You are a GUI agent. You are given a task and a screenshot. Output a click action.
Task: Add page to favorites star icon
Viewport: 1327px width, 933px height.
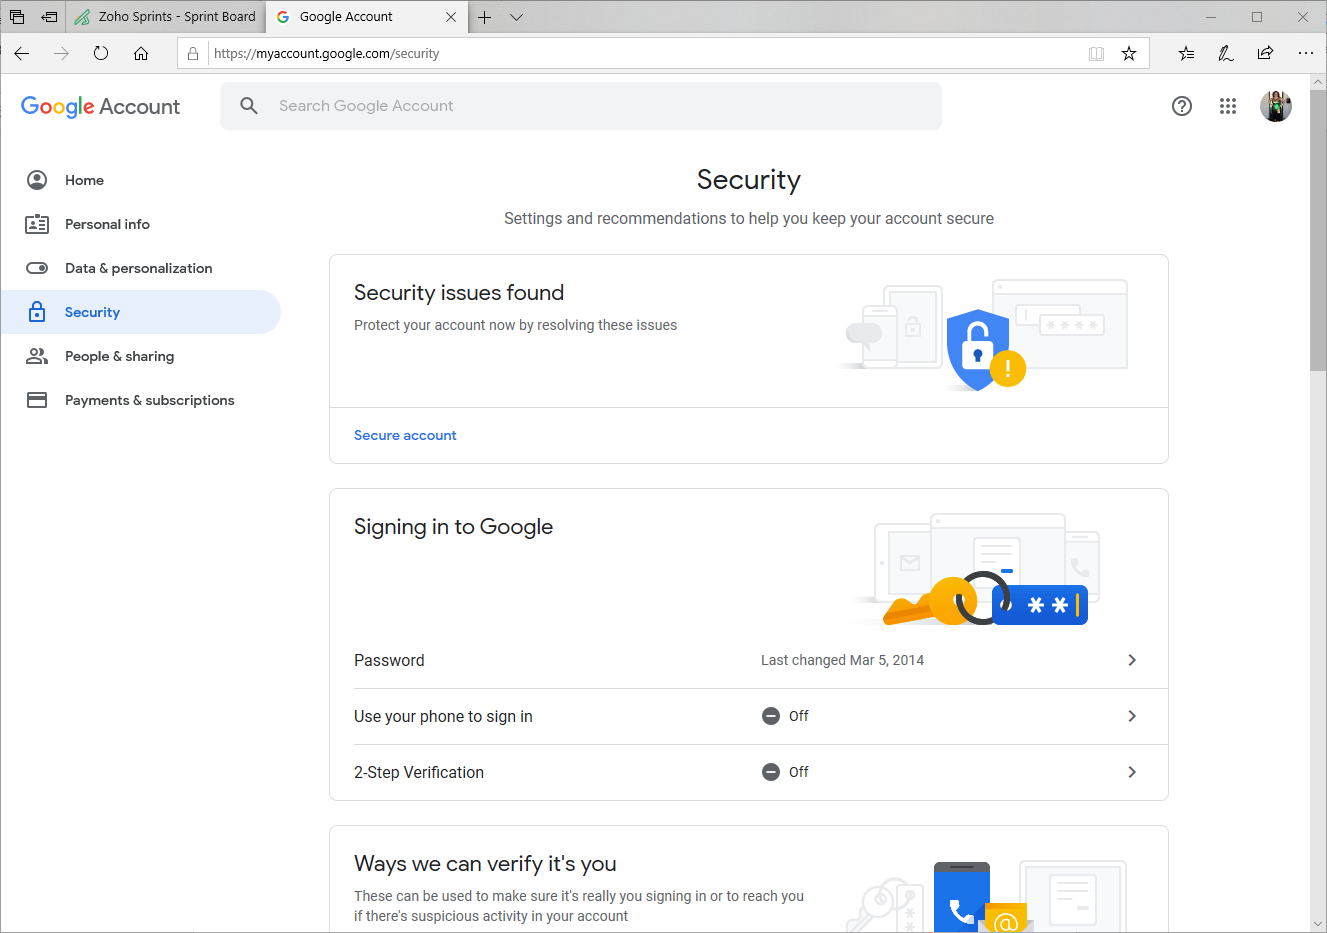tap(1129, 54)
